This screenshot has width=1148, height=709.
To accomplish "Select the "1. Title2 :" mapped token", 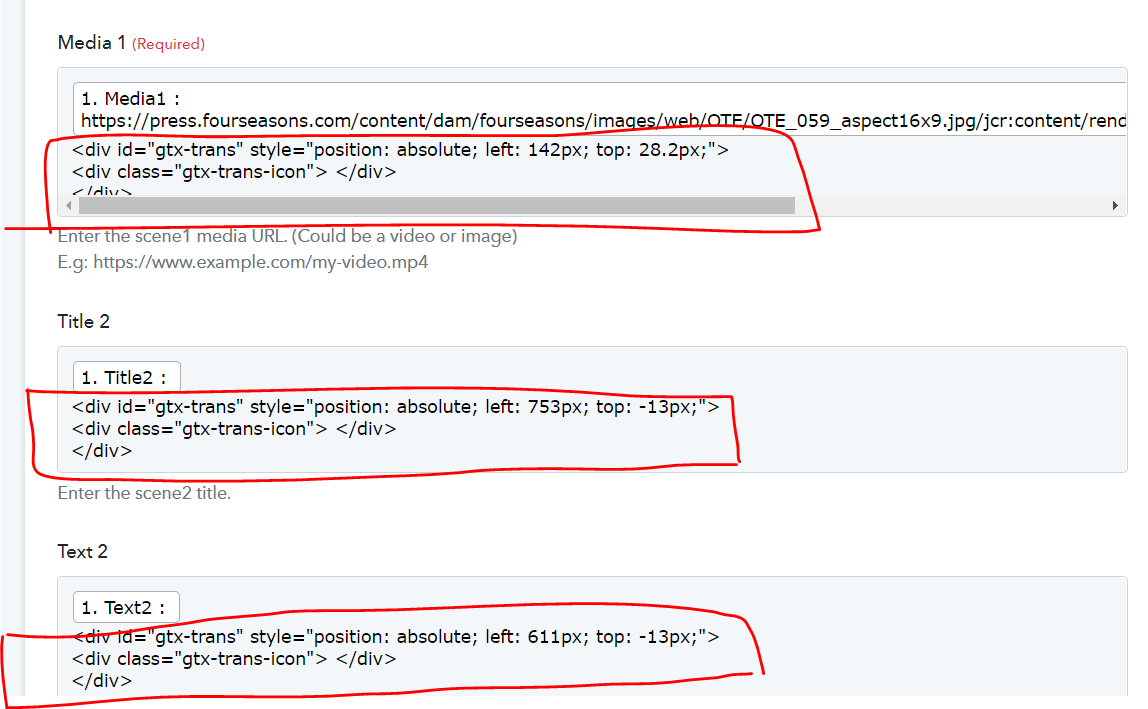I will tap(127, 377).
